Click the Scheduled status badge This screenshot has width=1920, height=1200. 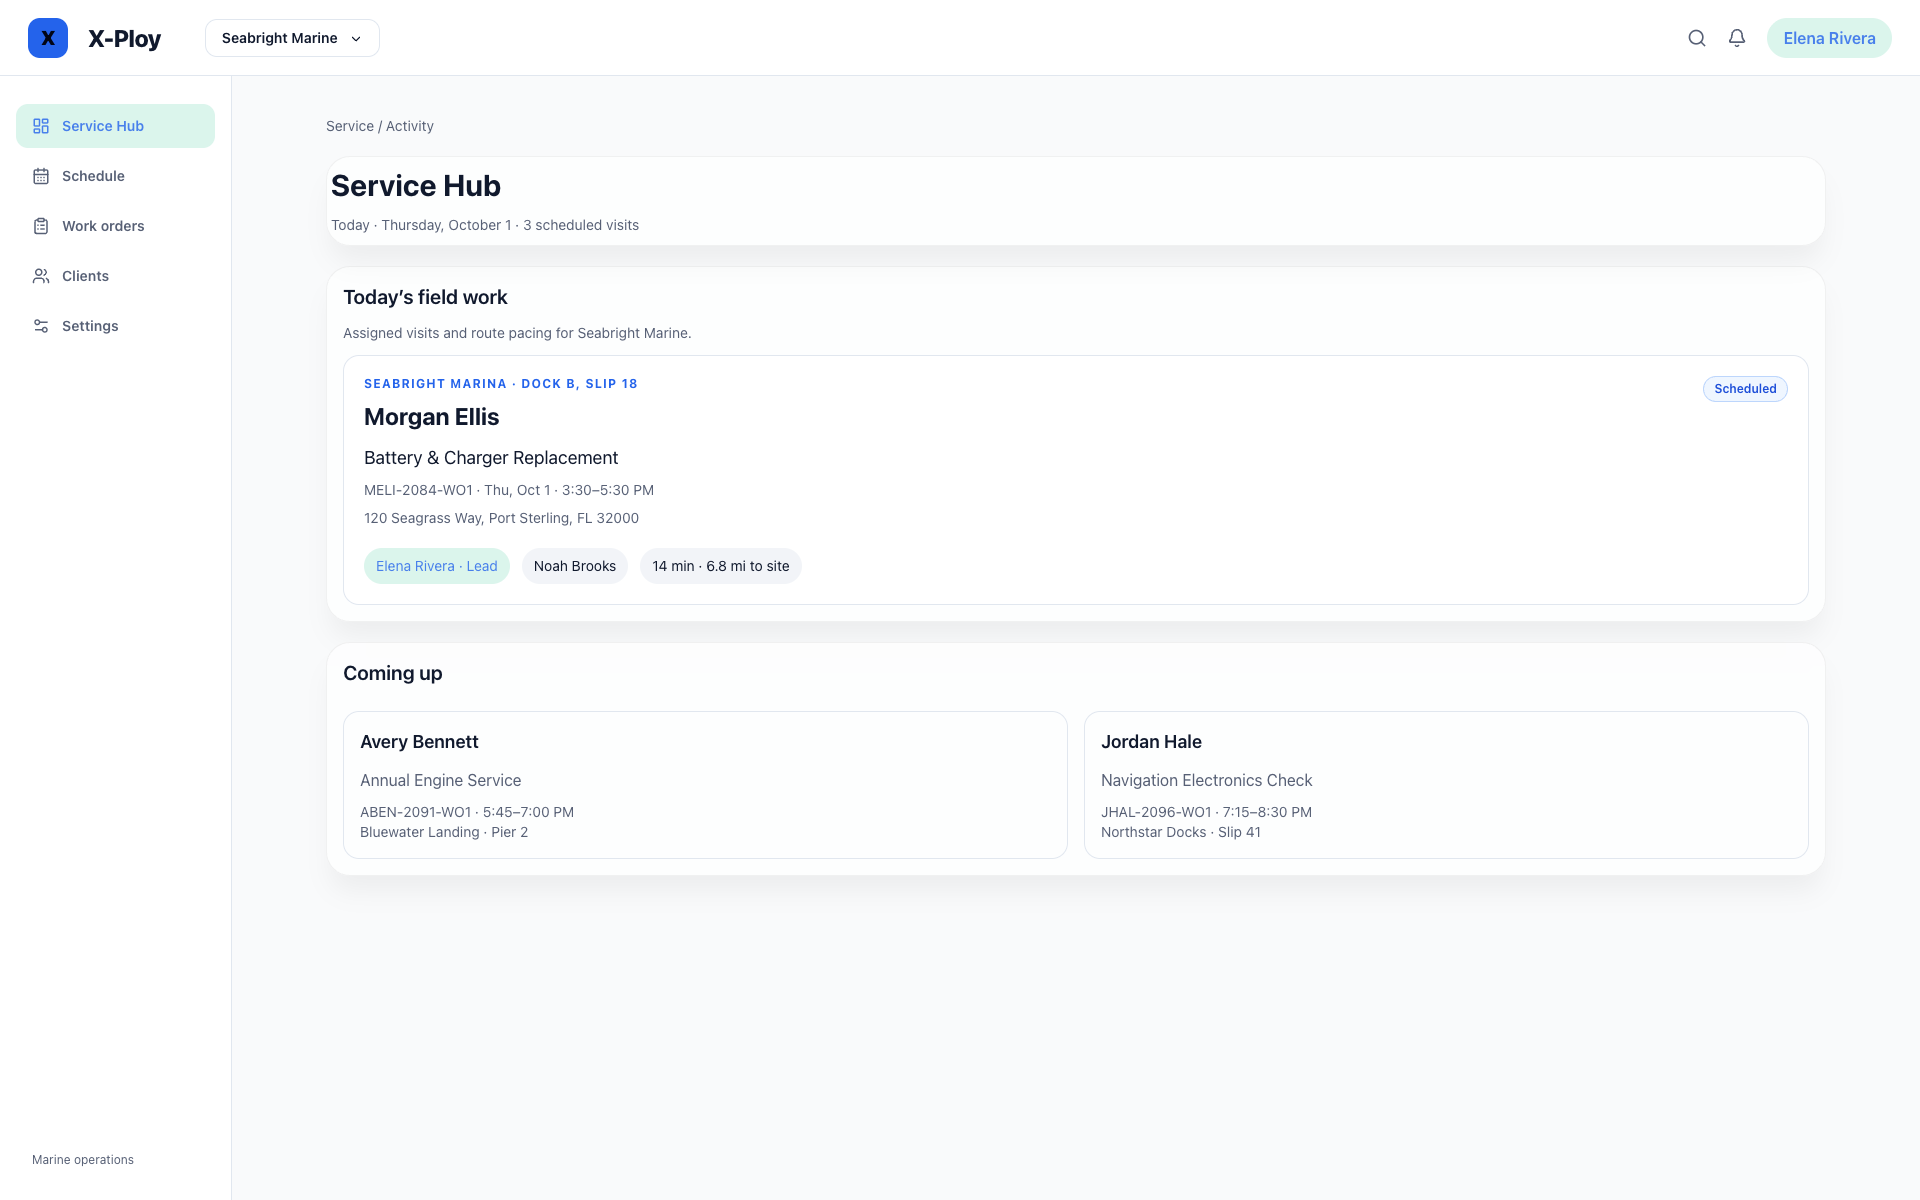pyautogui.click(x=1745, y=389)
